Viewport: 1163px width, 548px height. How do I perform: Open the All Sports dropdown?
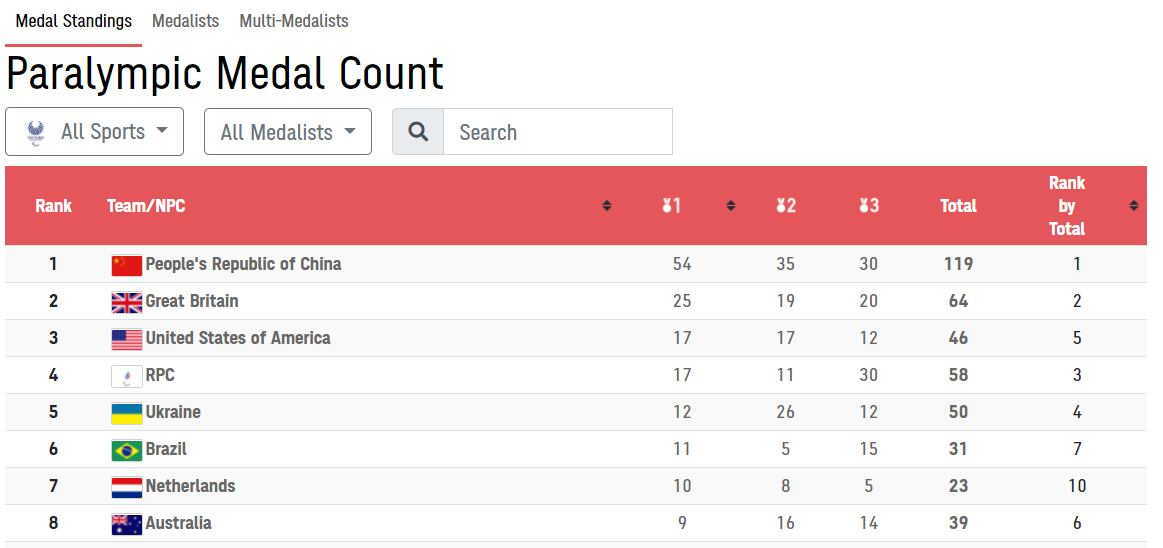pyautogui.click(x=95, y=132)
